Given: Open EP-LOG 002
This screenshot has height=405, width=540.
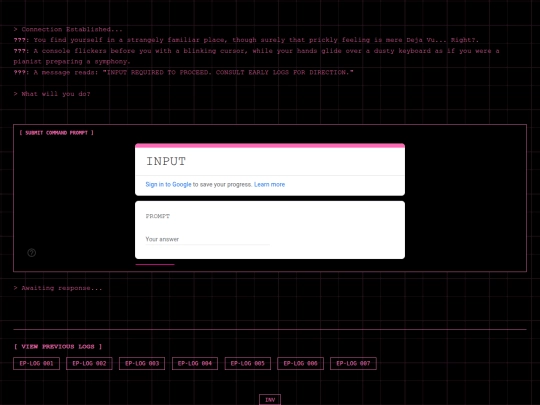Looking at the screenshot, I should click(89, 363).
